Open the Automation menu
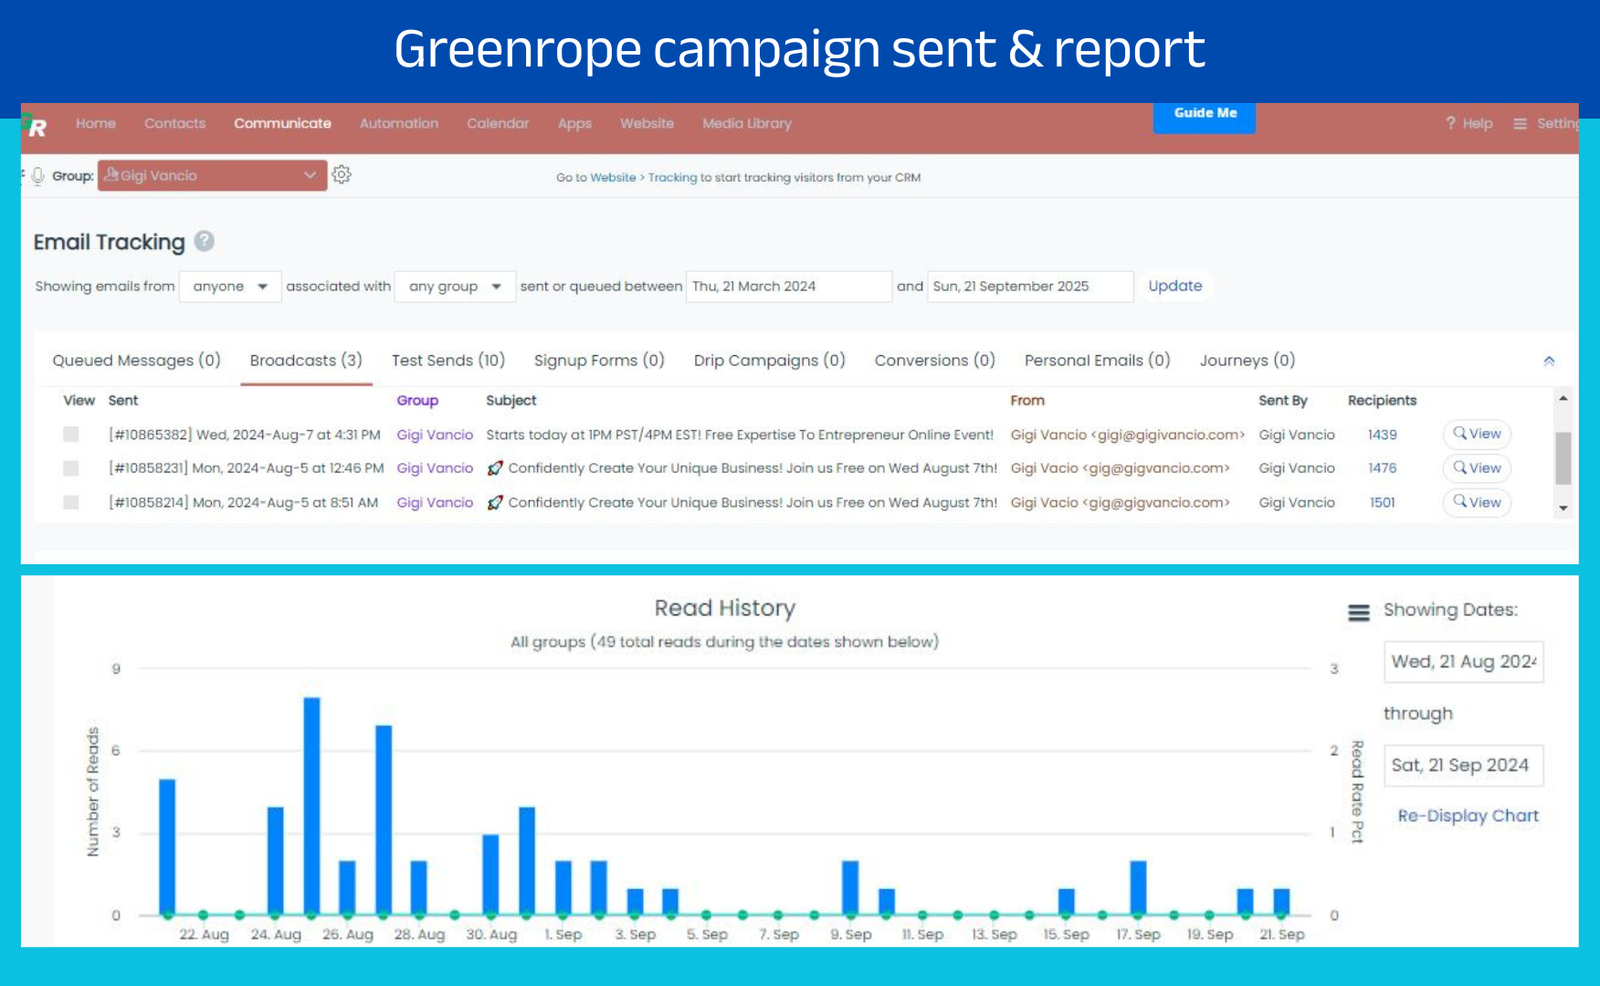The width and height of the screenshot is (1600, 986). pyautogui.click(x=398, y=123)
